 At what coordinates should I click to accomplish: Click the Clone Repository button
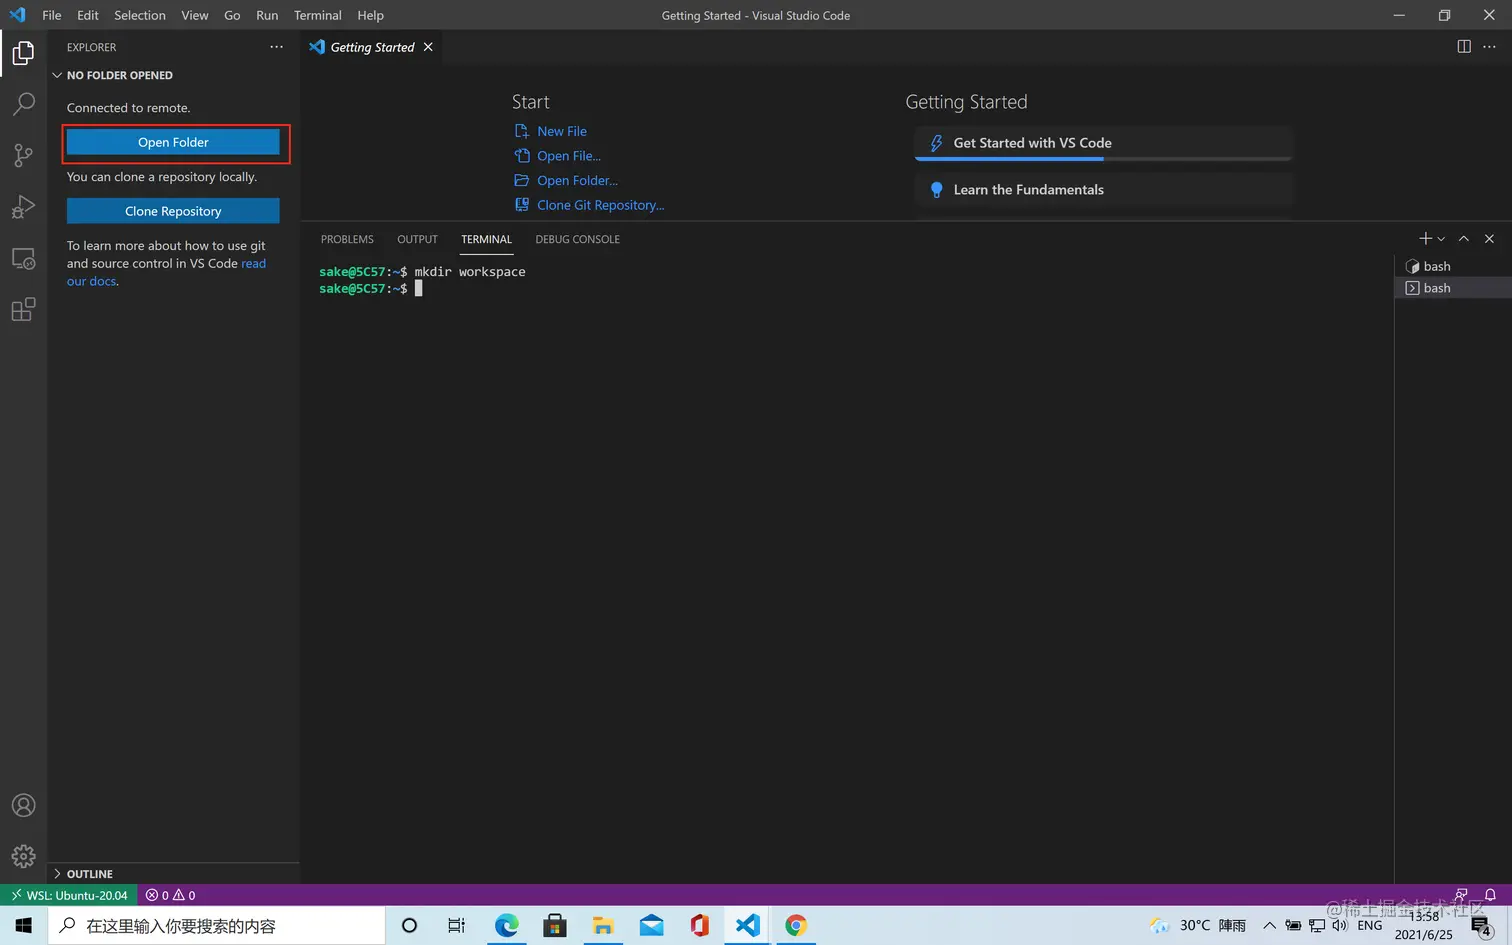click(x=173, y=211)
